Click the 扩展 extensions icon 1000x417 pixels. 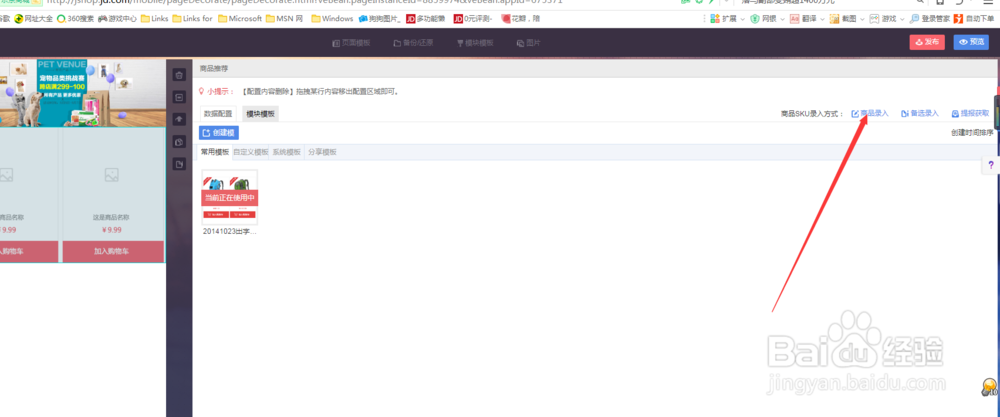[715, 18]
